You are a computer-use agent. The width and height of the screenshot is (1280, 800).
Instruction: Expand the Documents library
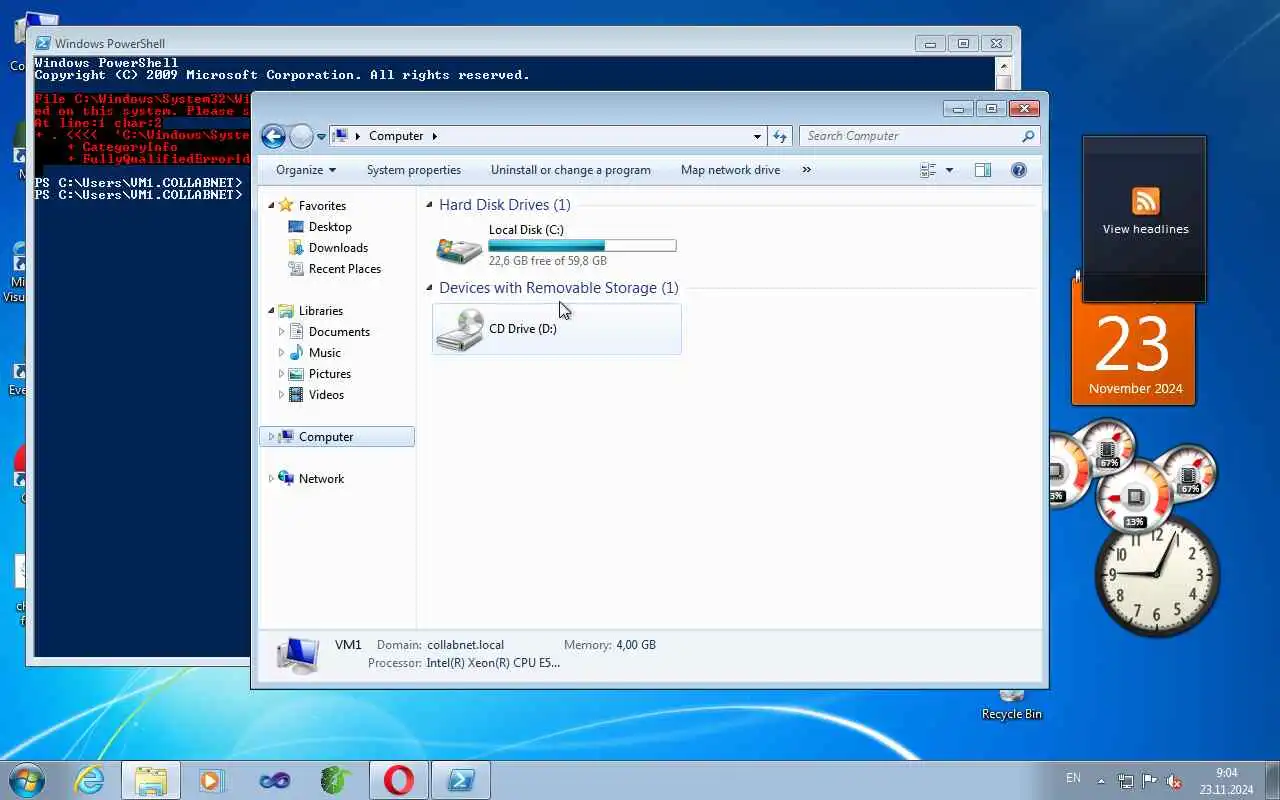click(282, 332)
